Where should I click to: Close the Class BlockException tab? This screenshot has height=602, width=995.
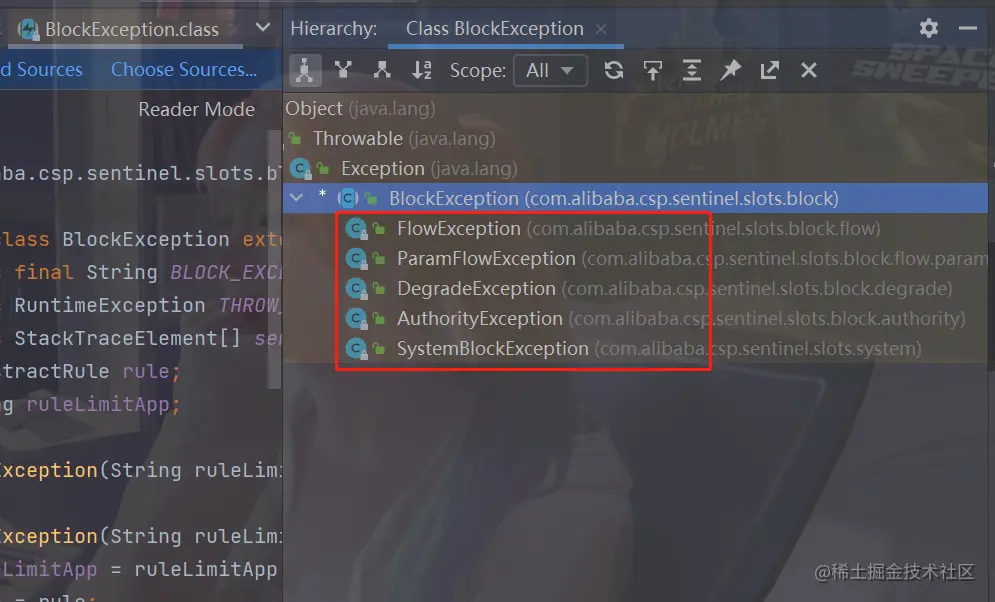601,29
